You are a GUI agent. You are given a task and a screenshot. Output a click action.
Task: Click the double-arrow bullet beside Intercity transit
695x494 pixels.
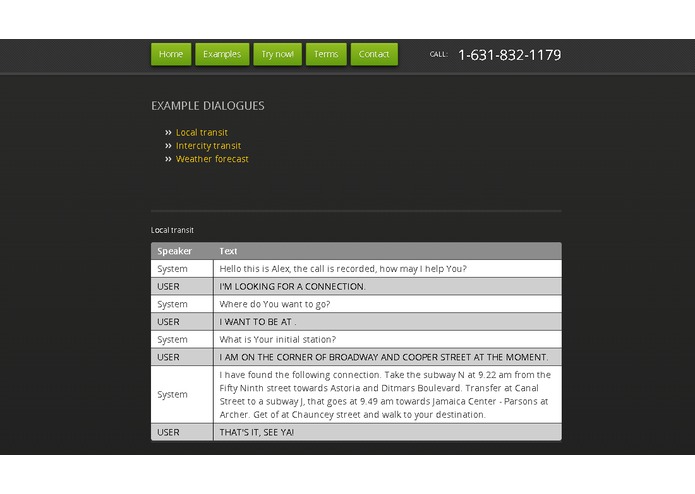point(168,146)
